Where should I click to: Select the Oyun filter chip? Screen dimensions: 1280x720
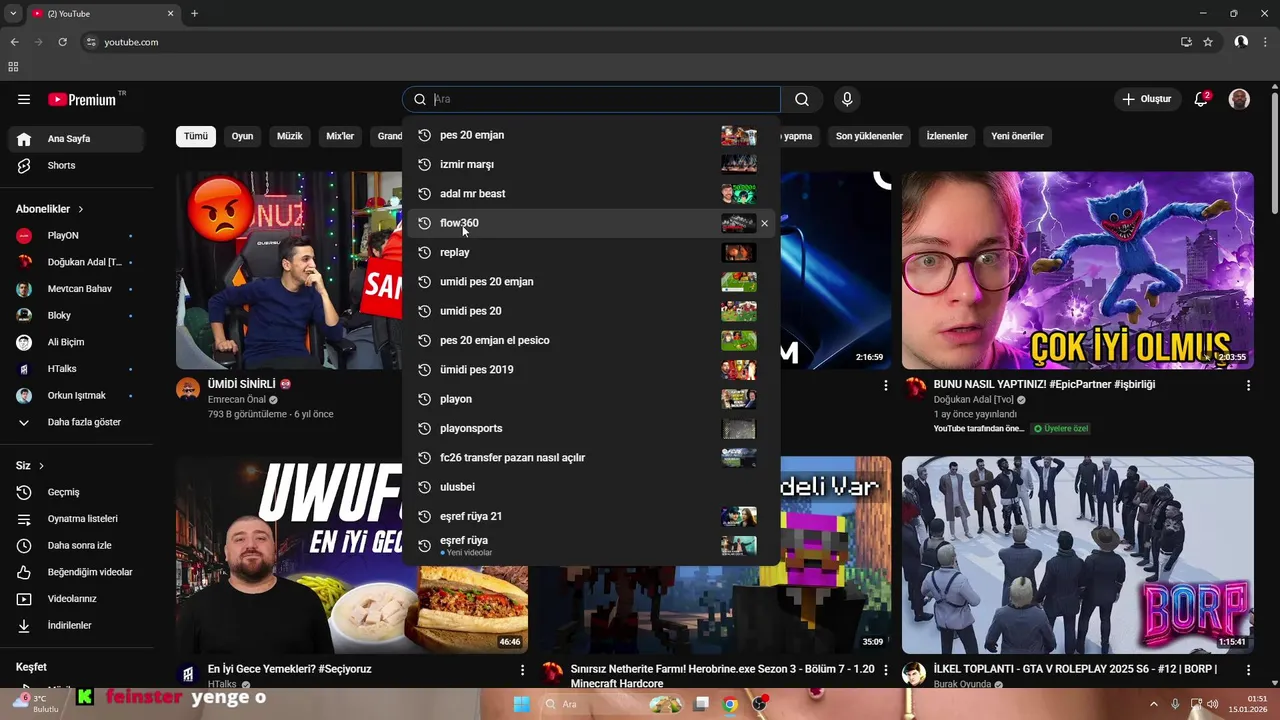pyautogui.click(x=243, y=136)
